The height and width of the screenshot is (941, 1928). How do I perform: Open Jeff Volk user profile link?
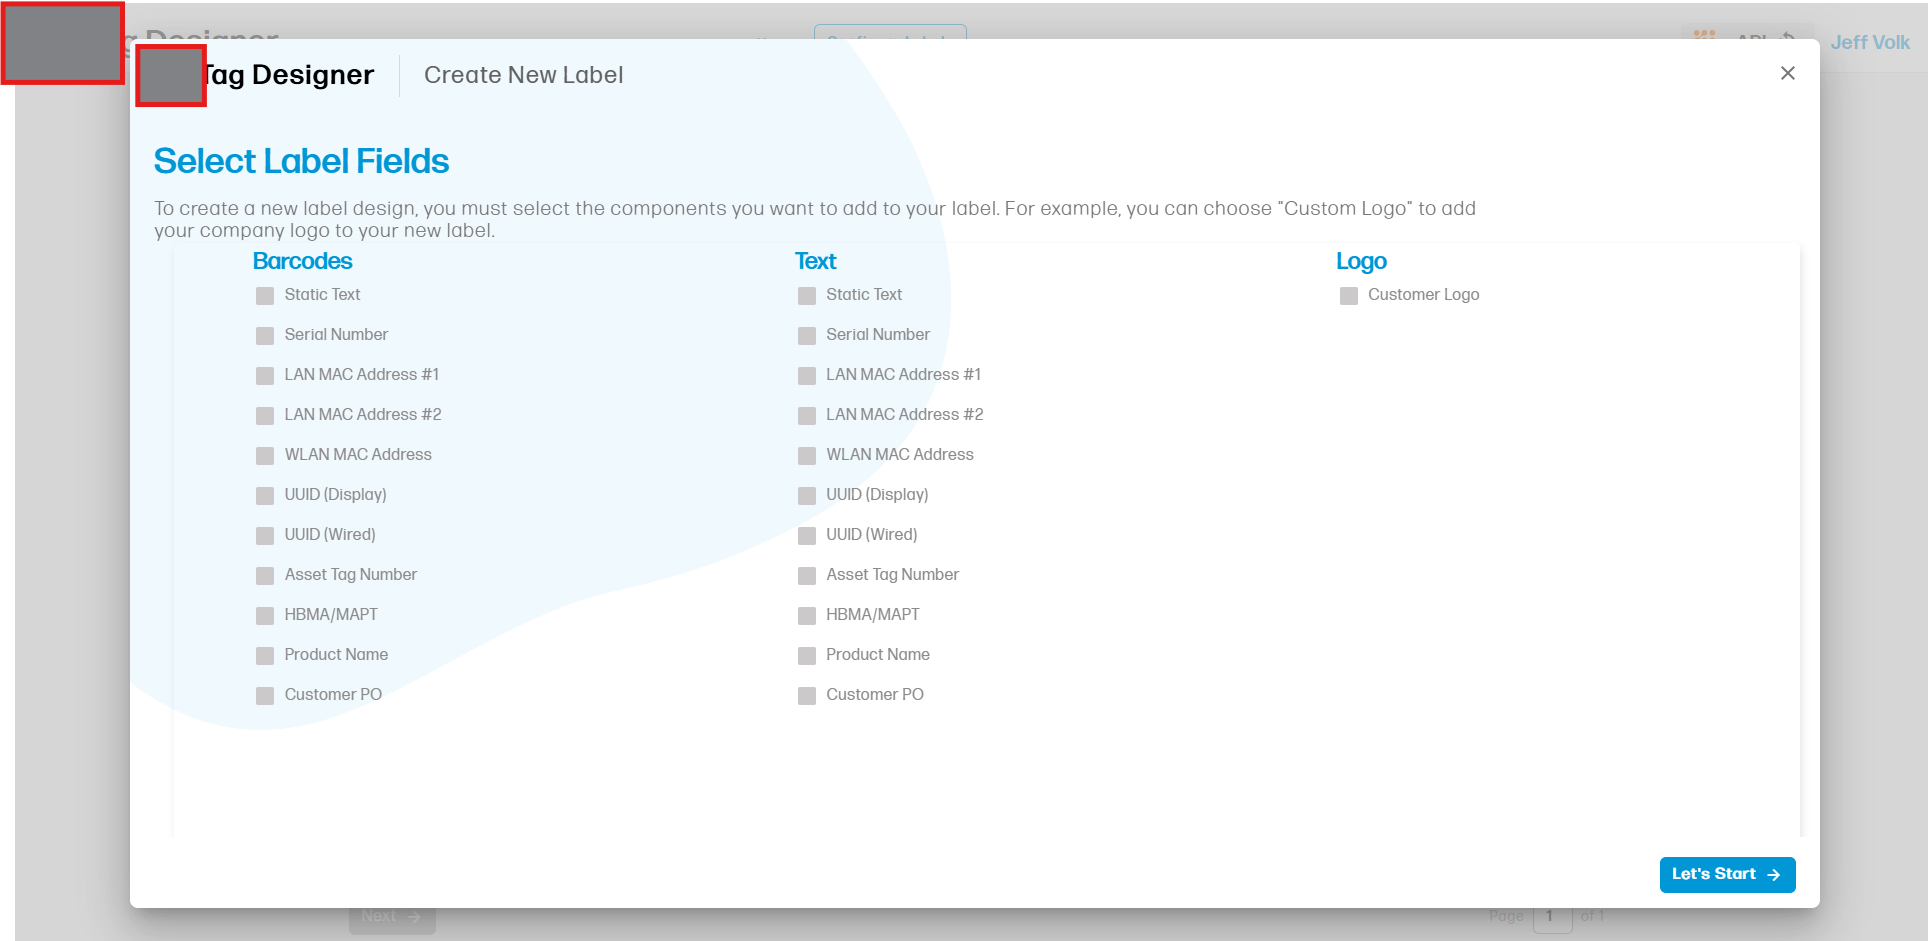pos(1869,42)
